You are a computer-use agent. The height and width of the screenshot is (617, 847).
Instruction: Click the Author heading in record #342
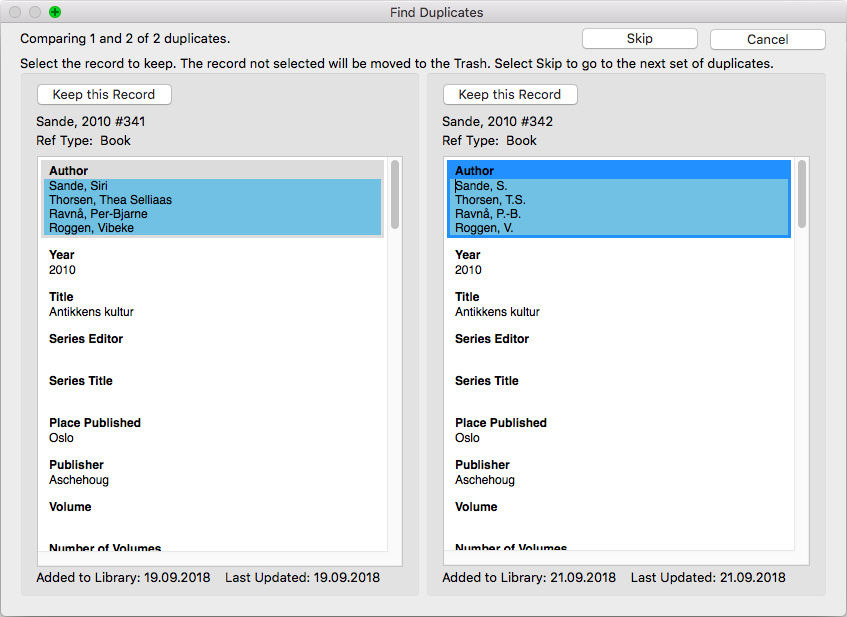click(x=474, y=171)
